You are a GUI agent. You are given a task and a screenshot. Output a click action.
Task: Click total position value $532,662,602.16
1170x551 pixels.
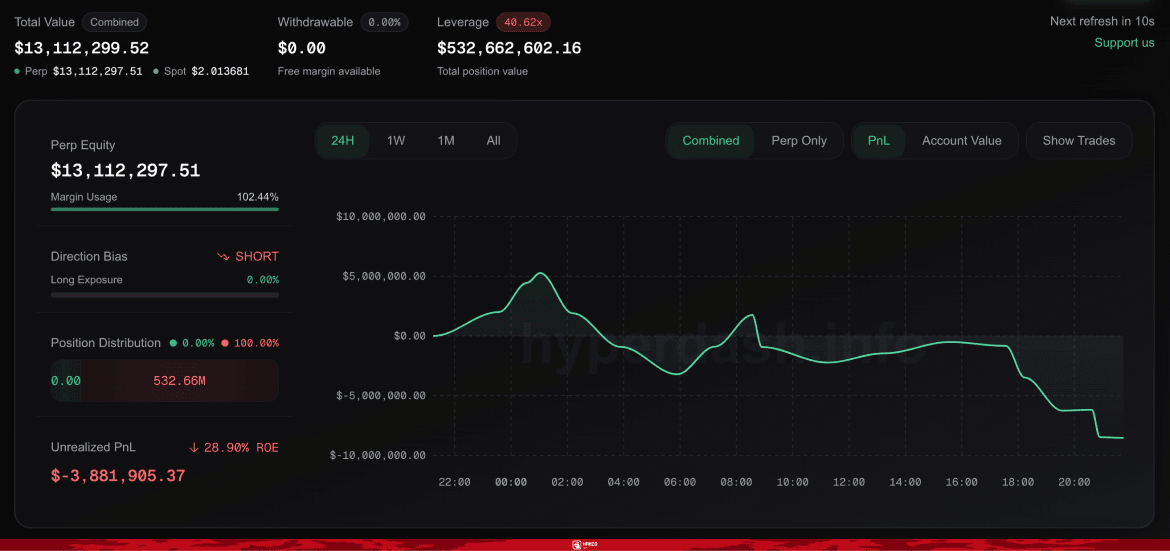tap(509, 49)
